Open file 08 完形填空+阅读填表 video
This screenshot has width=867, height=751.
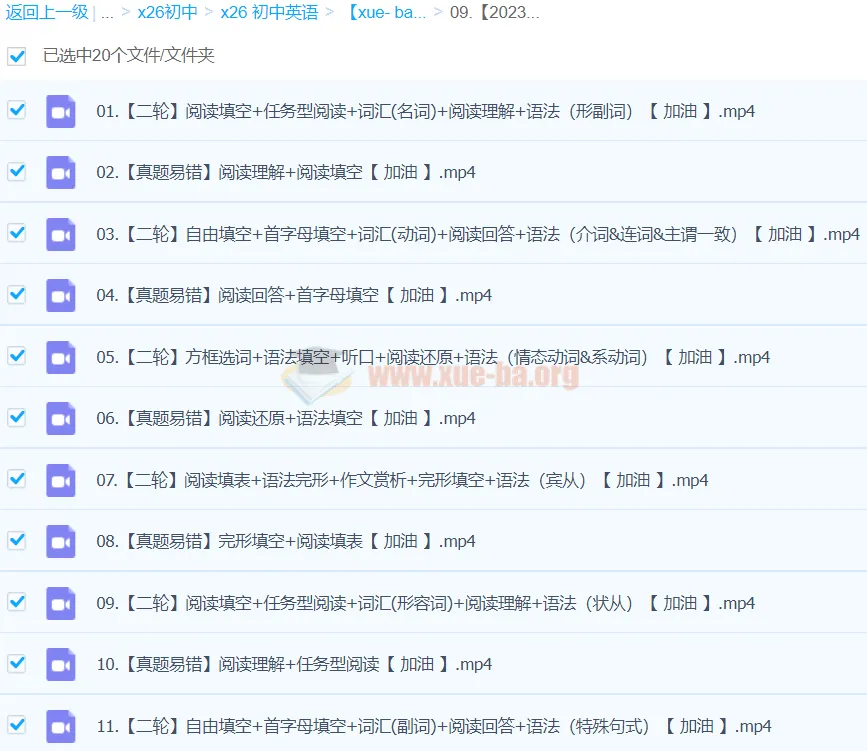[x=286, y=541]
